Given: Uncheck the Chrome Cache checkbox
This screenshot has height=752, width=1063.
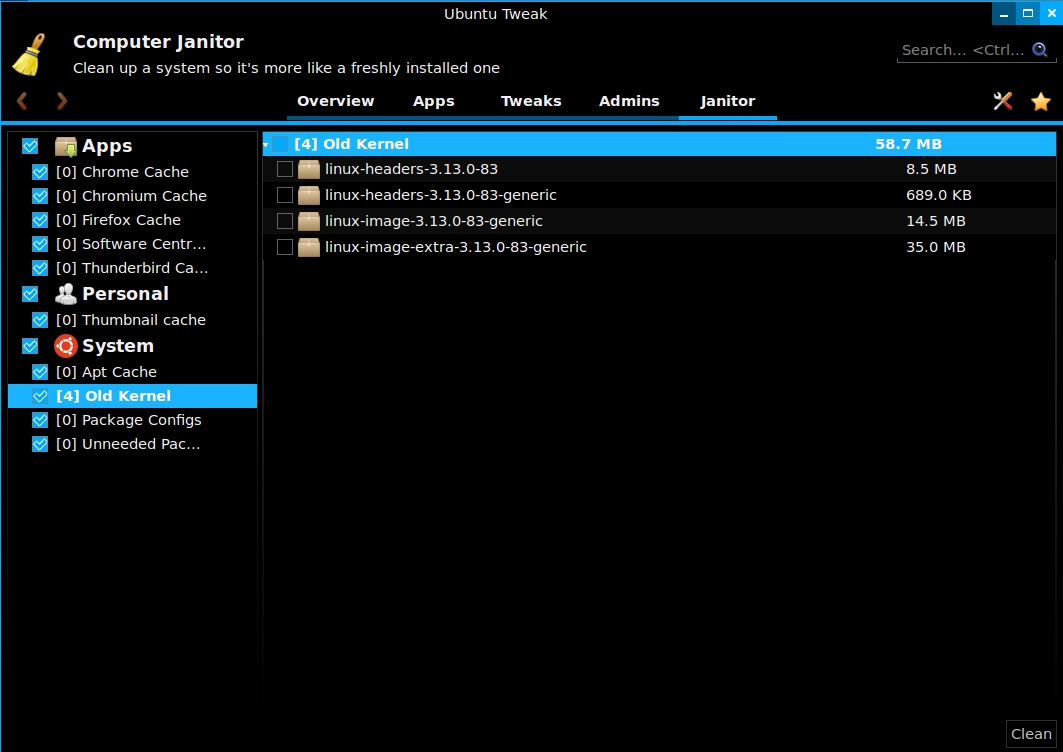Looking at the screenshot, I should click(x=40, y=172).
